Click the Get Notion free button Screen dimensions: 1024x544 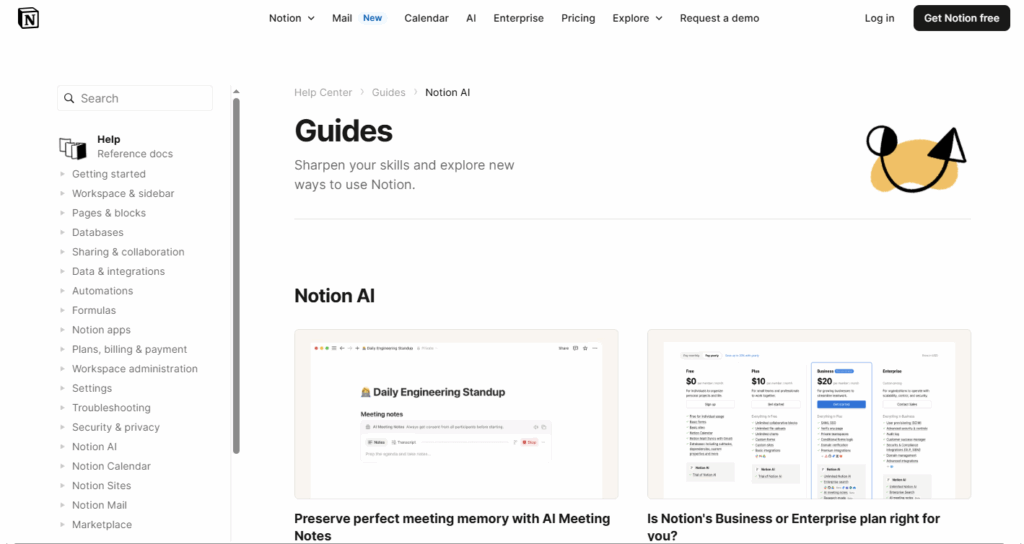pos(961,18)
